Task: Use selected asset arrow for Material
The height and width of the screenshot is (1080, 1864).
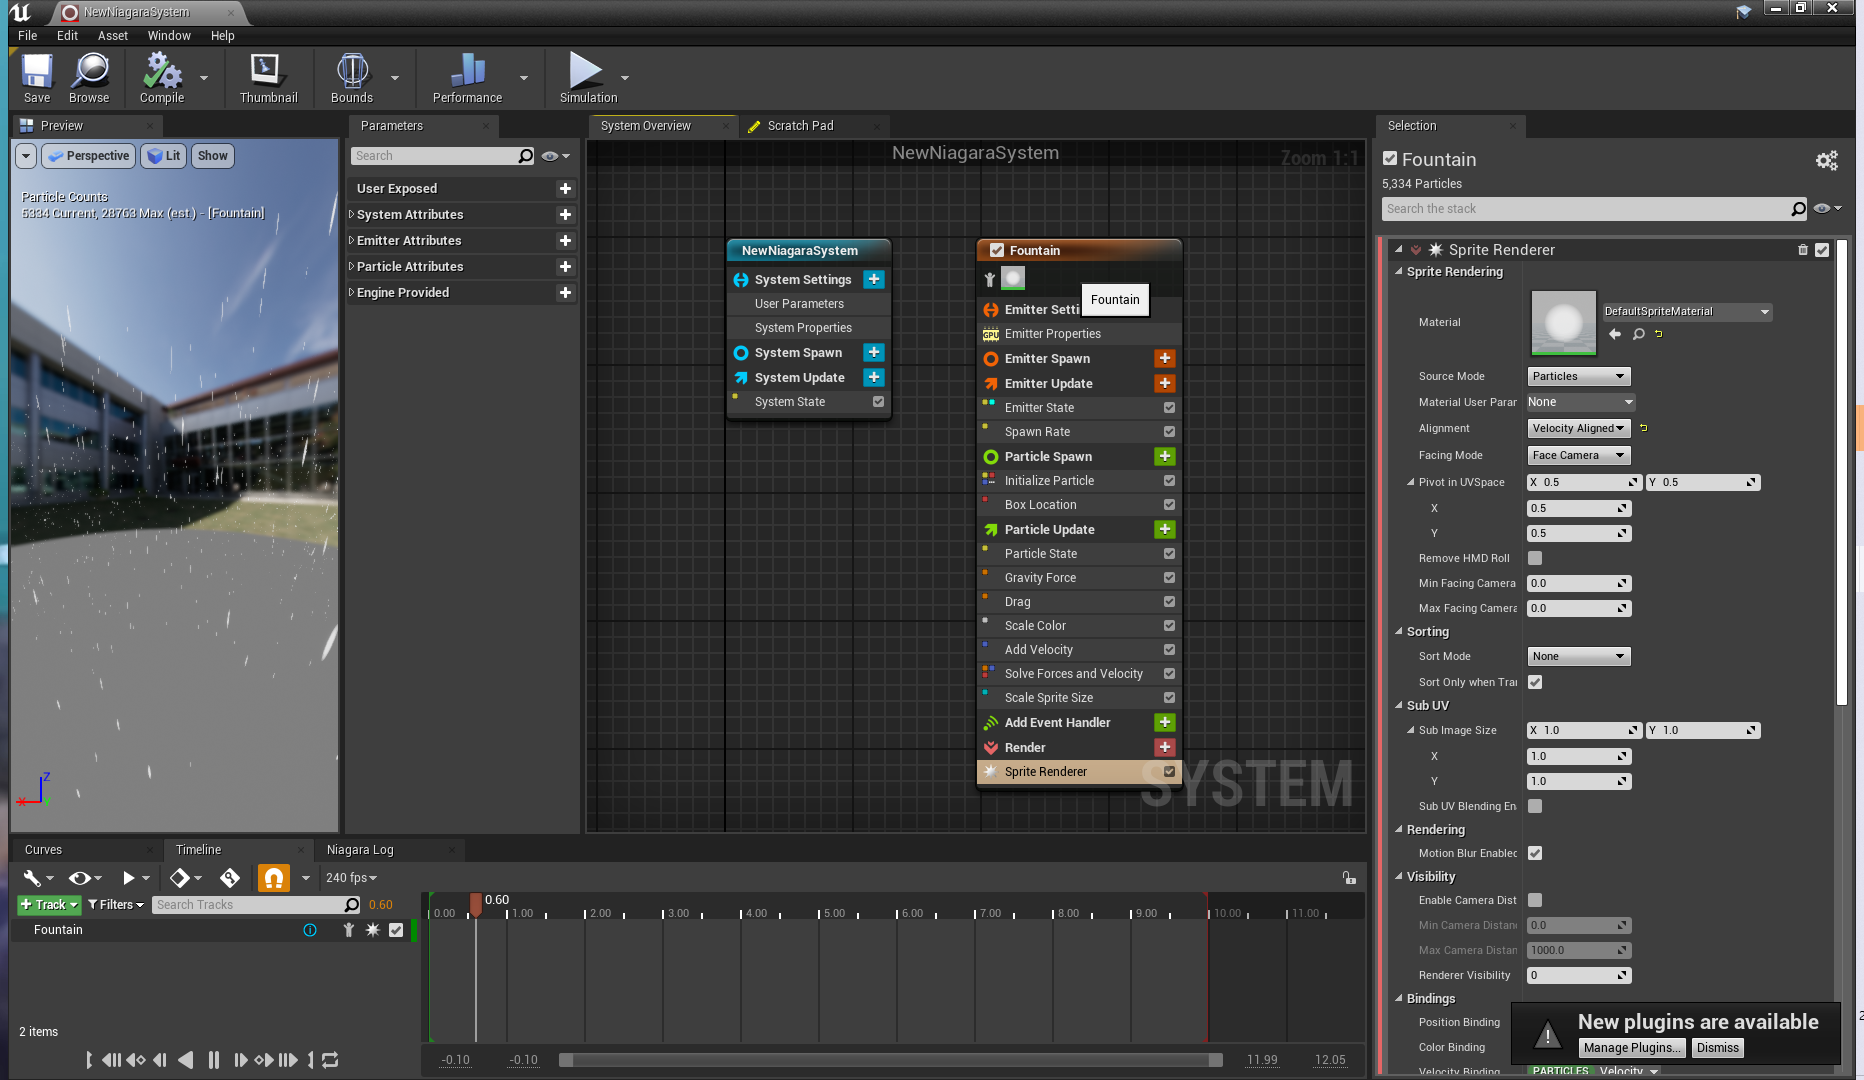Action: pos(1615,334)
